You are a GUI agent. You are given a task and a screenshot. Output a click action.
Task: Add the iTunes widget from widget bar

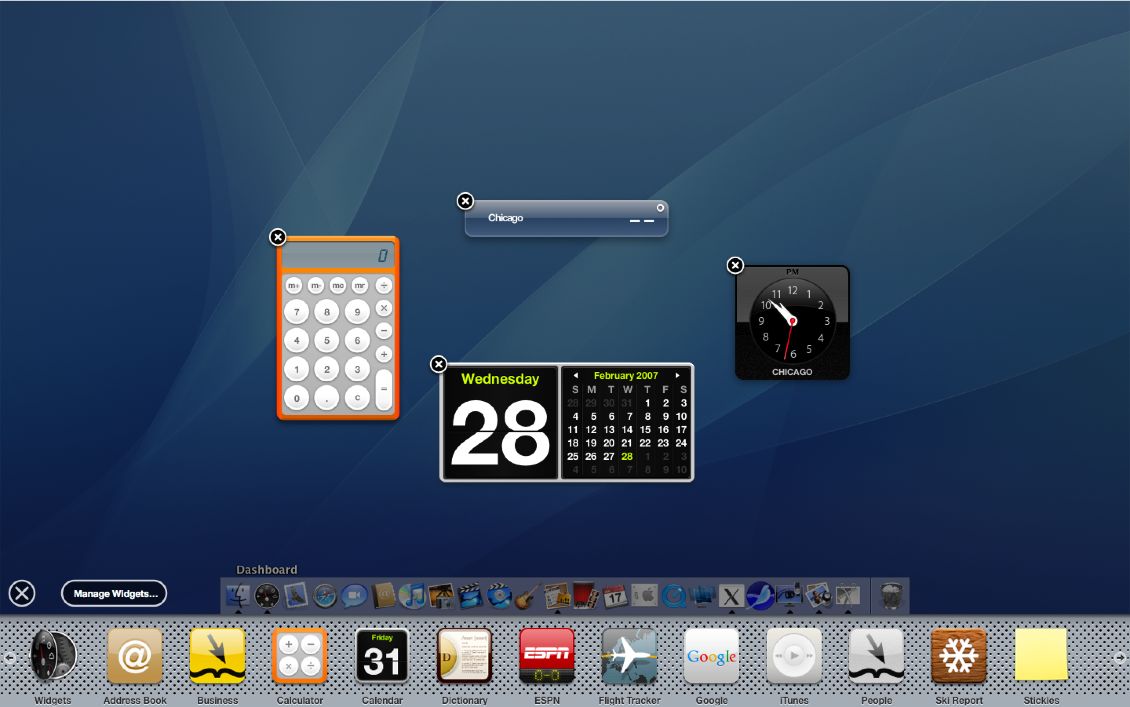[794, 655]
